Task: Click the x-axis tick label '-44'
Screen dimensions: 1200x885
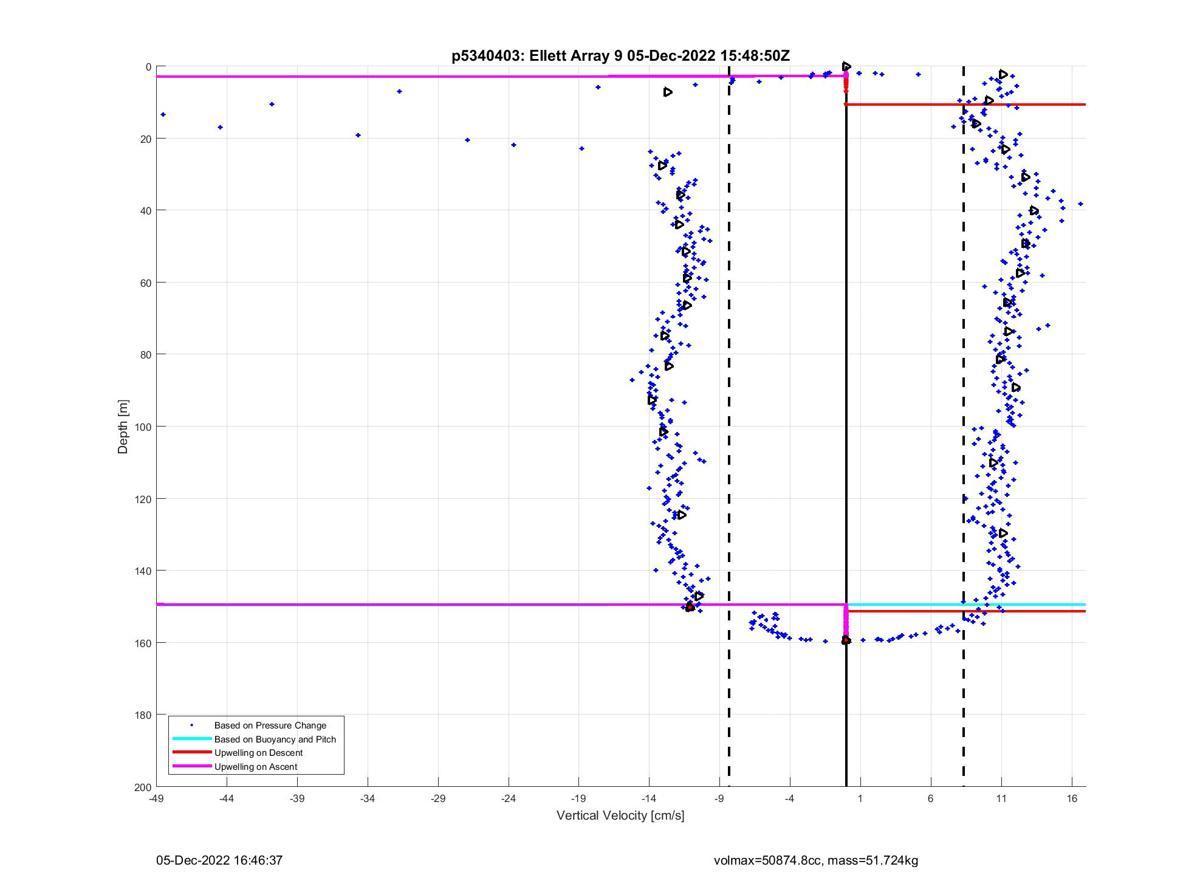Action: pos(226,798)
